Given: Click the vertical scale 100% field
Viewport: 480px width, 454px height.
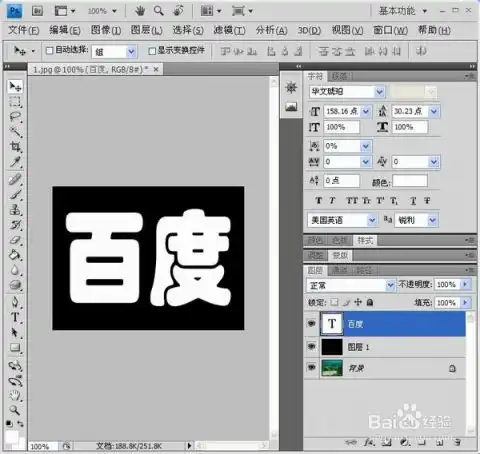Looking at the screenshot, I should coord(342,127).
